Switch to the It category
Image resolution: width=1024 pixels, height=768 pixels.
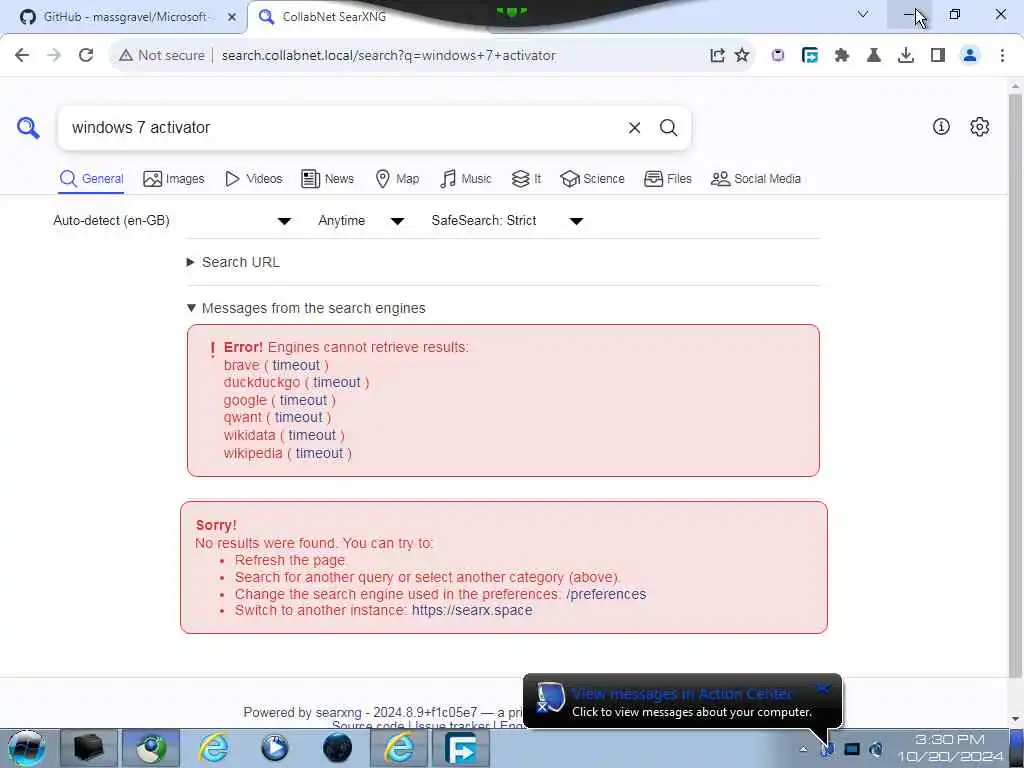point(526,179)
